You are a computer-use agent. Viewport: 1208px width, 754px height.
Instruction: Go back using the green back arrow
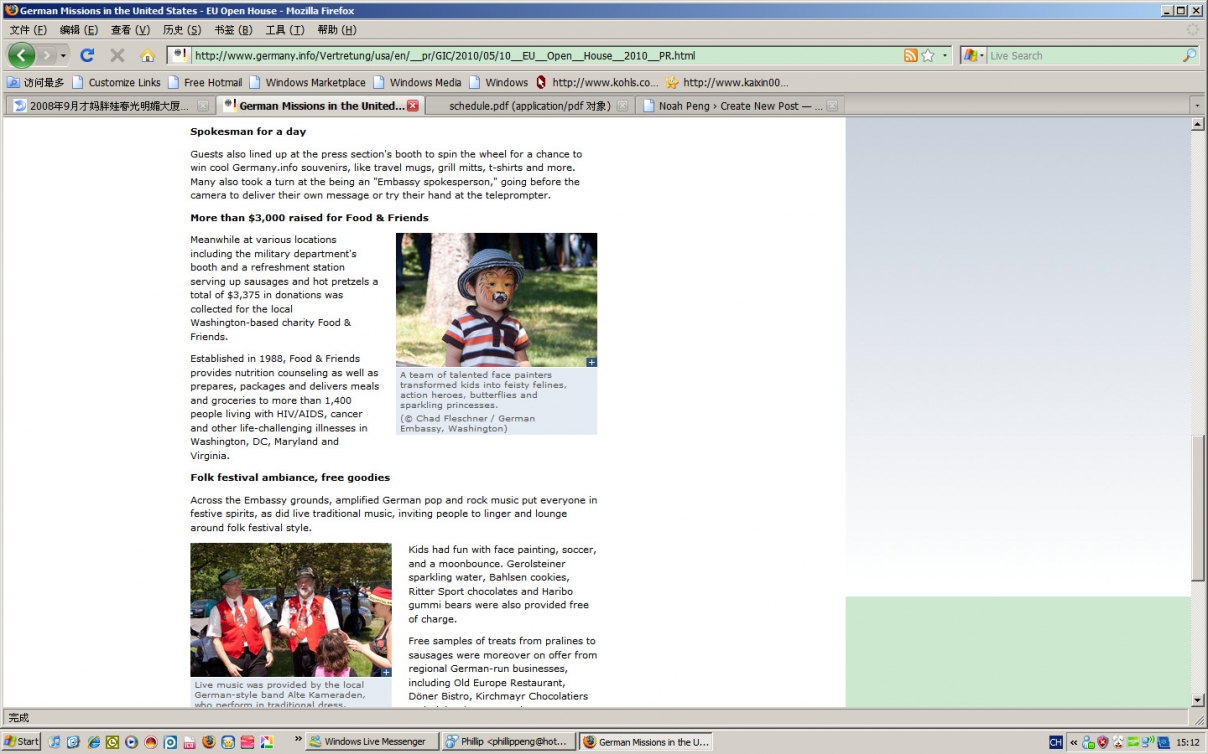point(22,55)
